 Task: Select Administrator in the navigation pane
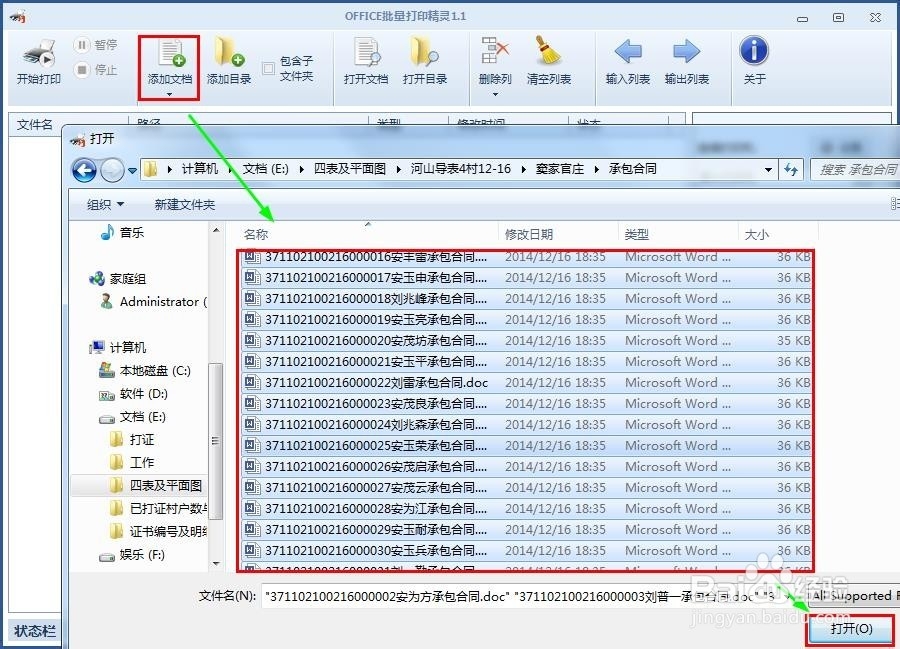pos(153,302)
